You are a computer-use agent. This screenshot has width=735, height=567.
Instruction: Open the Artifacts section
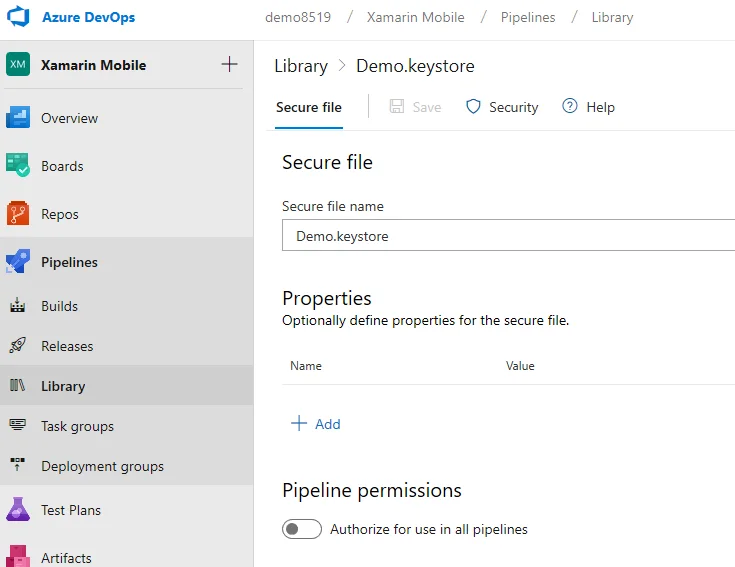[66, 558]
